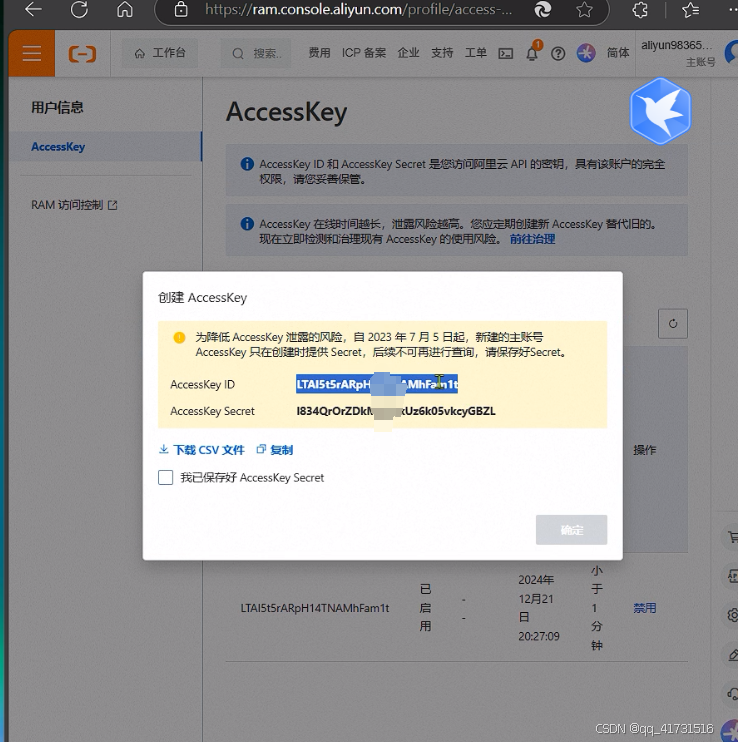
Task: Refresh the AccessKey list
Action: (673, 324)
